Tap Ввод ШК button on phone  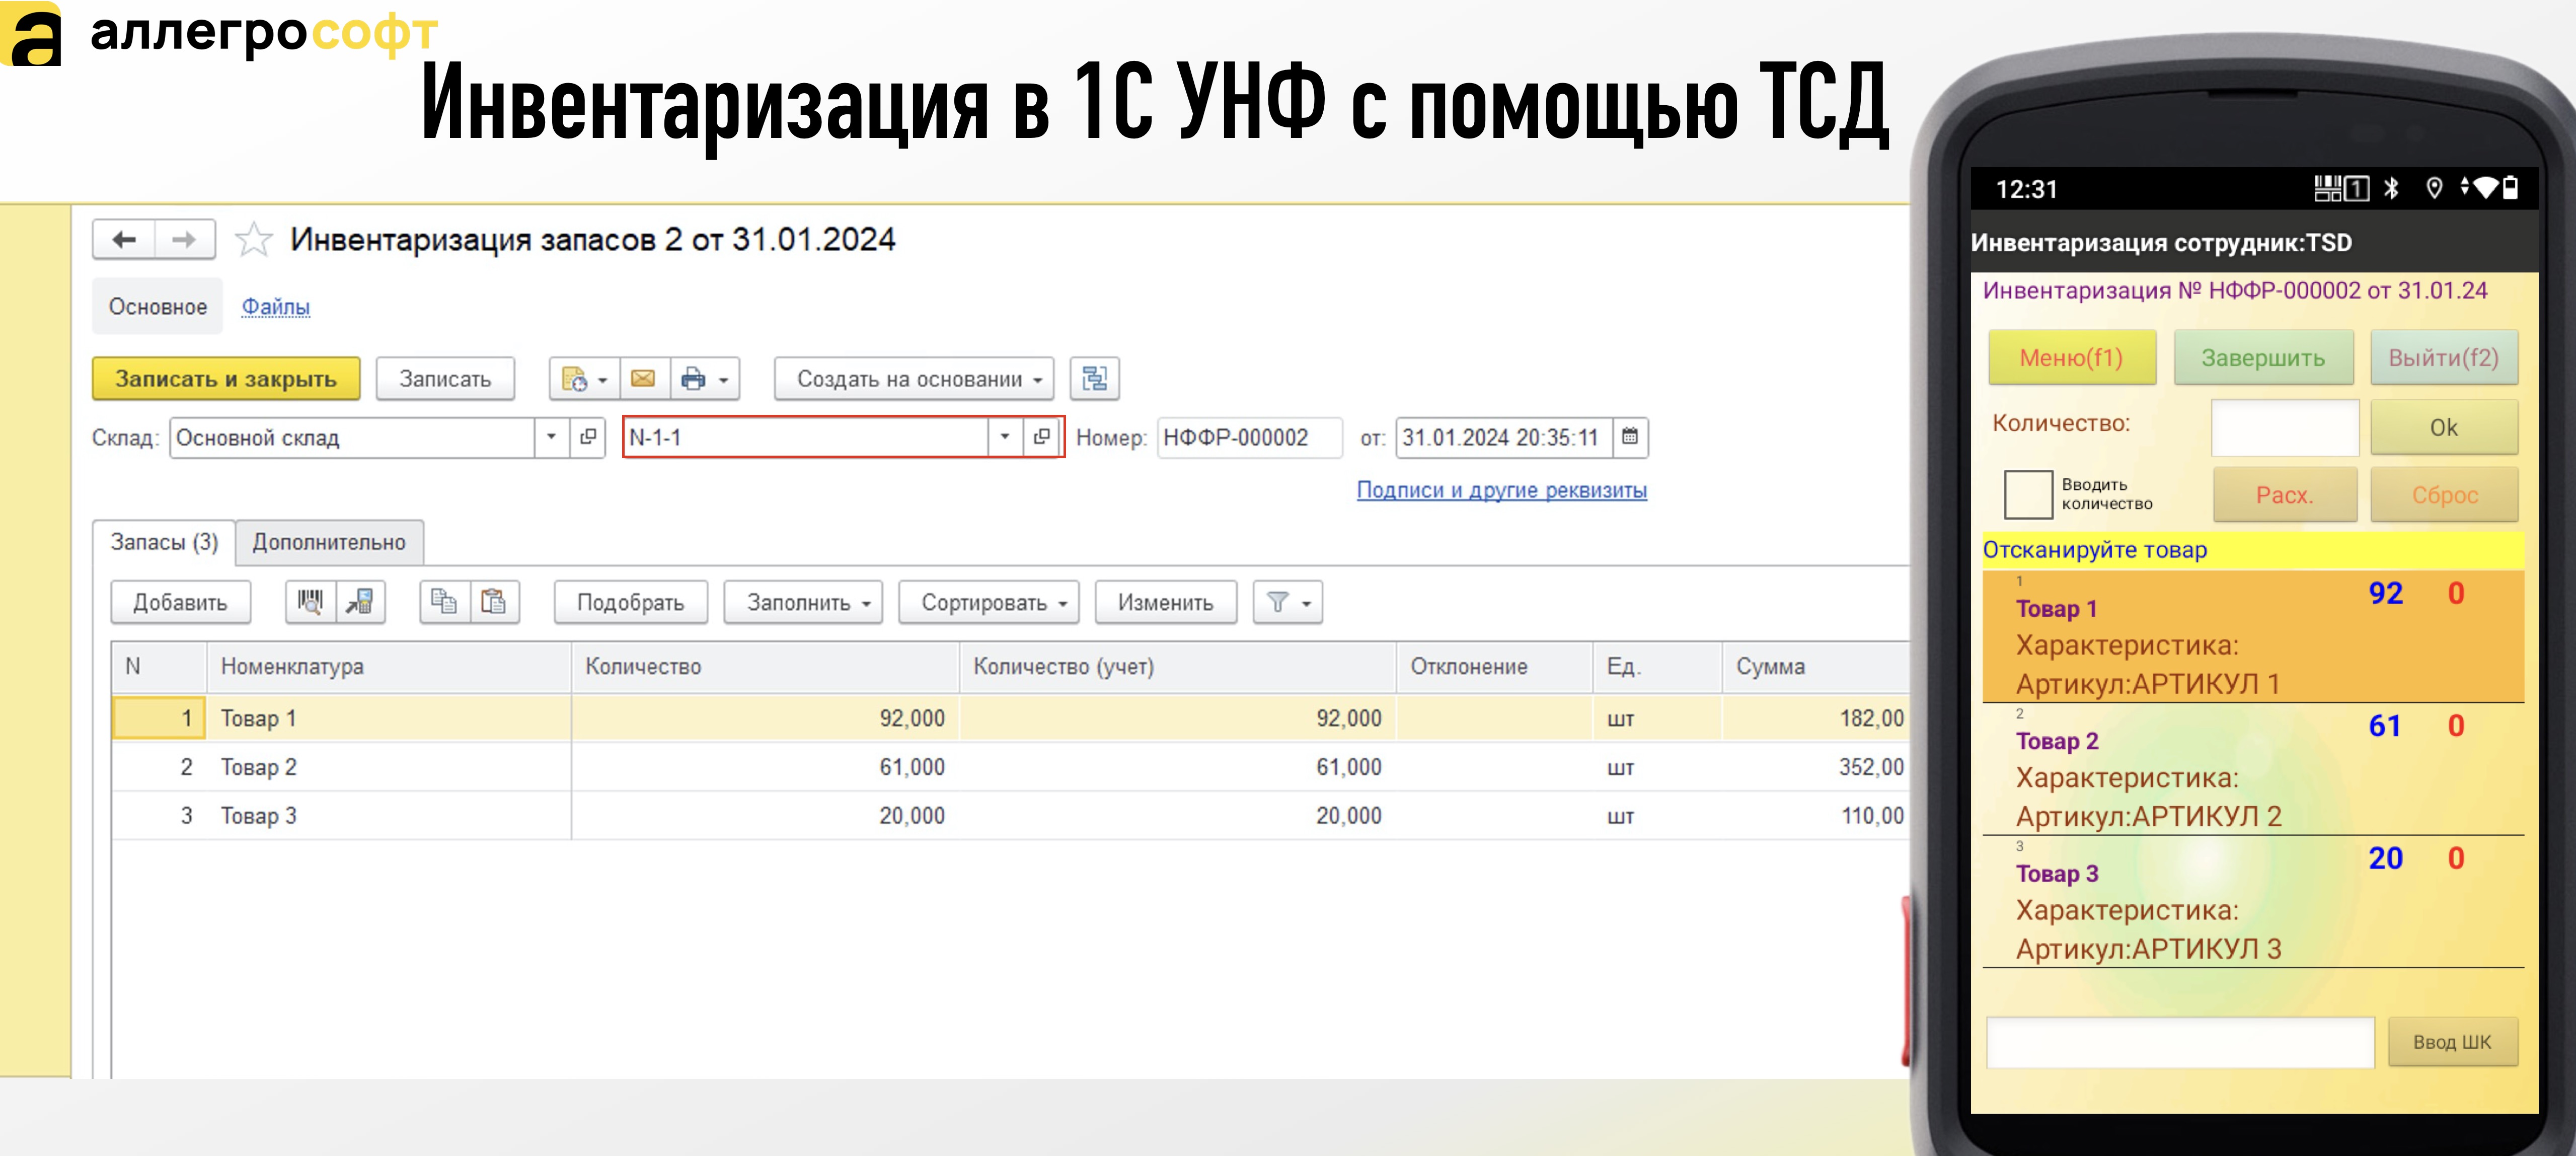(x=2452, y=1042)
